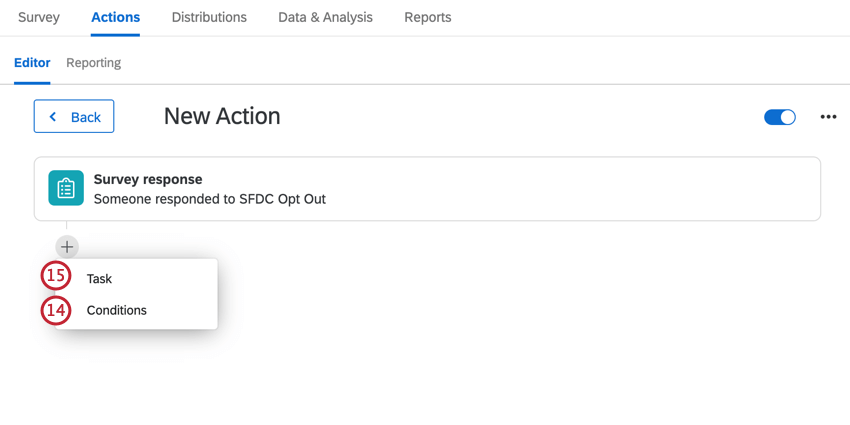This screenshot has width=850, height=425.
Task: Click the New Action title to rename
Action: coord(222,116)
